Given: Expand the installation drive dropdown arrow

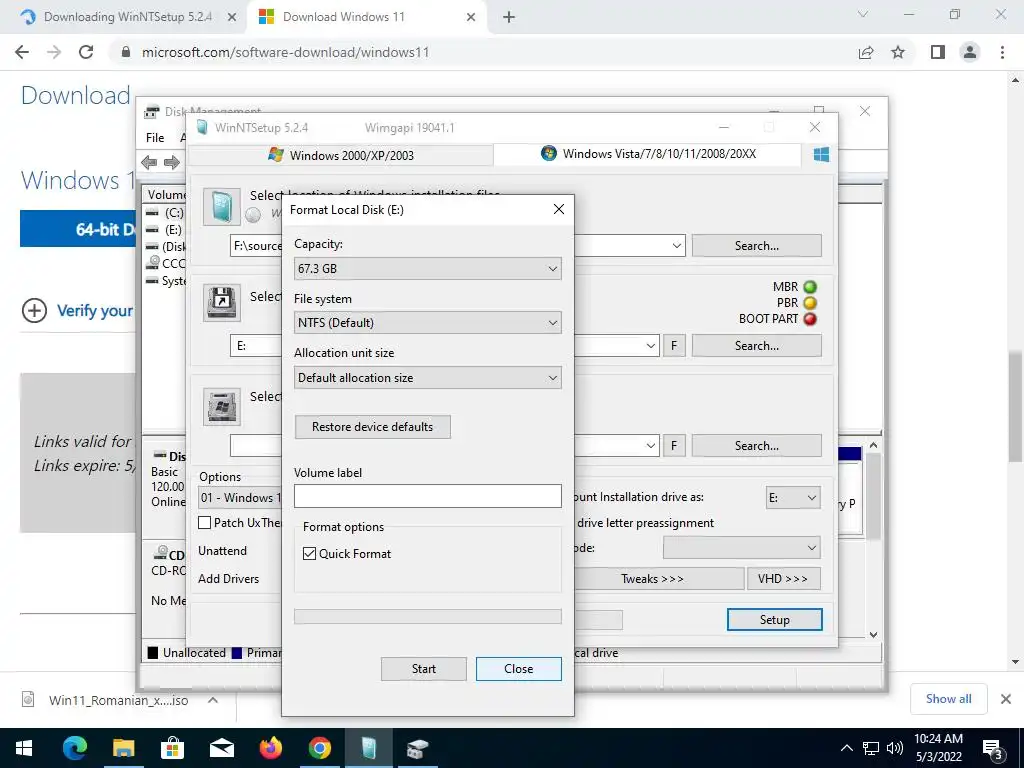Looking at the screenshot, I should coord(650,445).
